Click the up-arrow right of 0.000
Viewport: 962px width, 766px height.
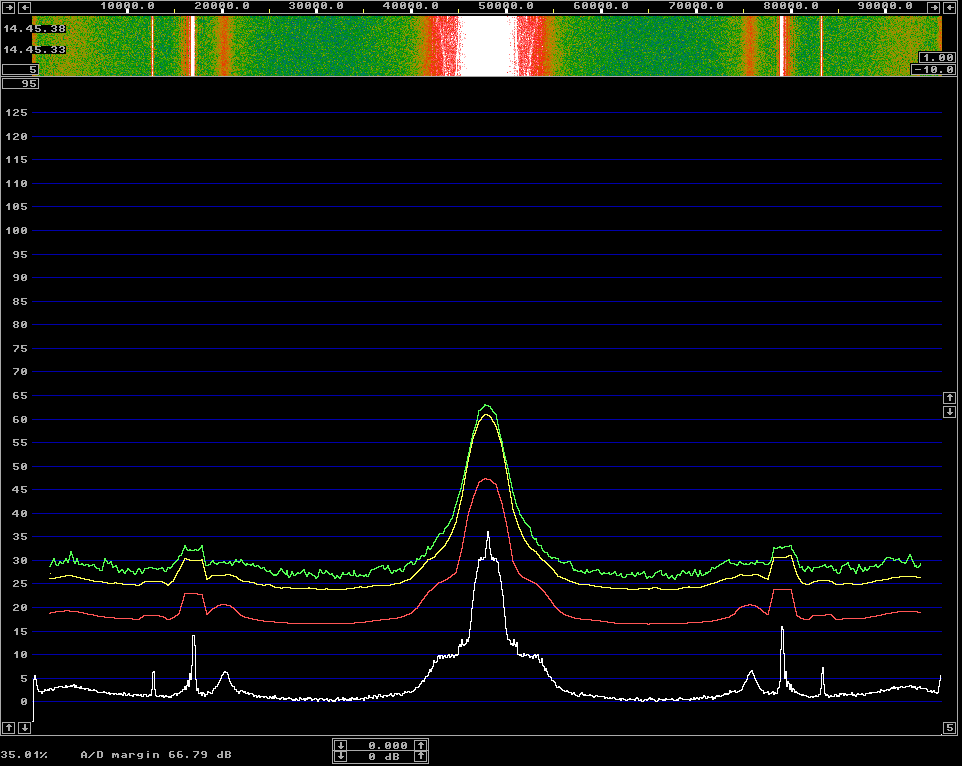(420, 745)
